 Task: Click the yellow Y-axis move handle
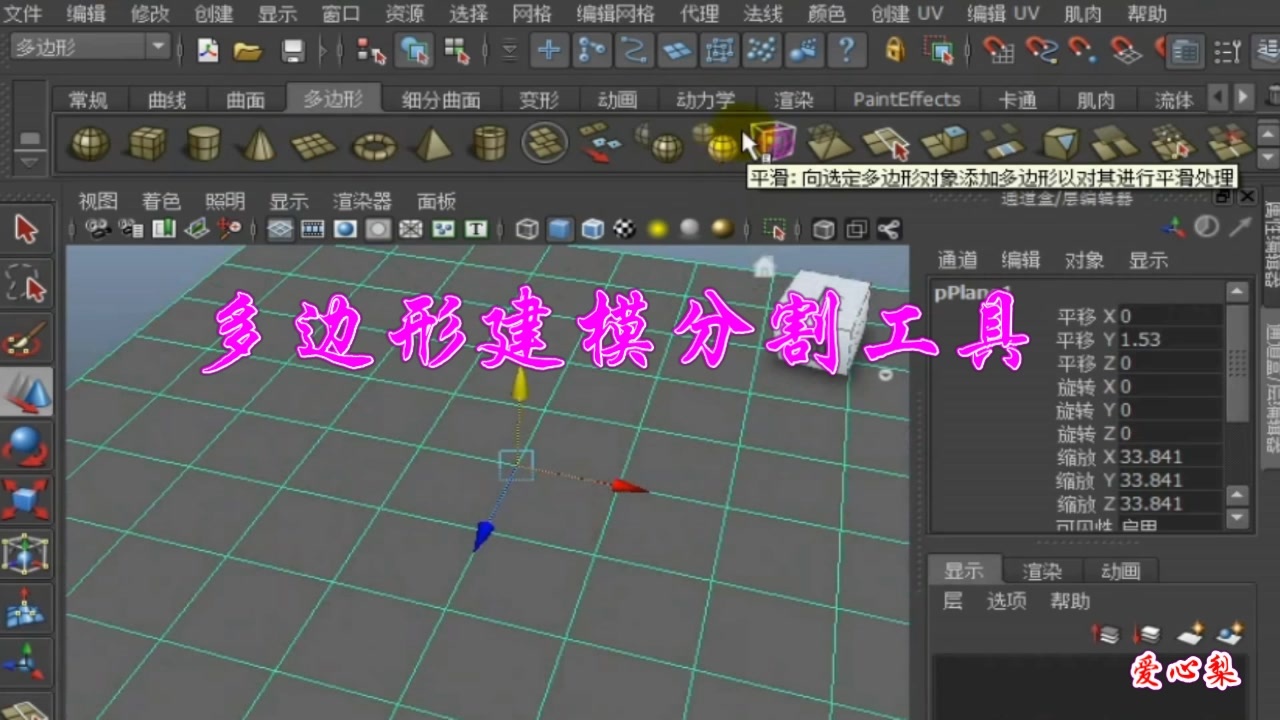[x=520, y=385]
